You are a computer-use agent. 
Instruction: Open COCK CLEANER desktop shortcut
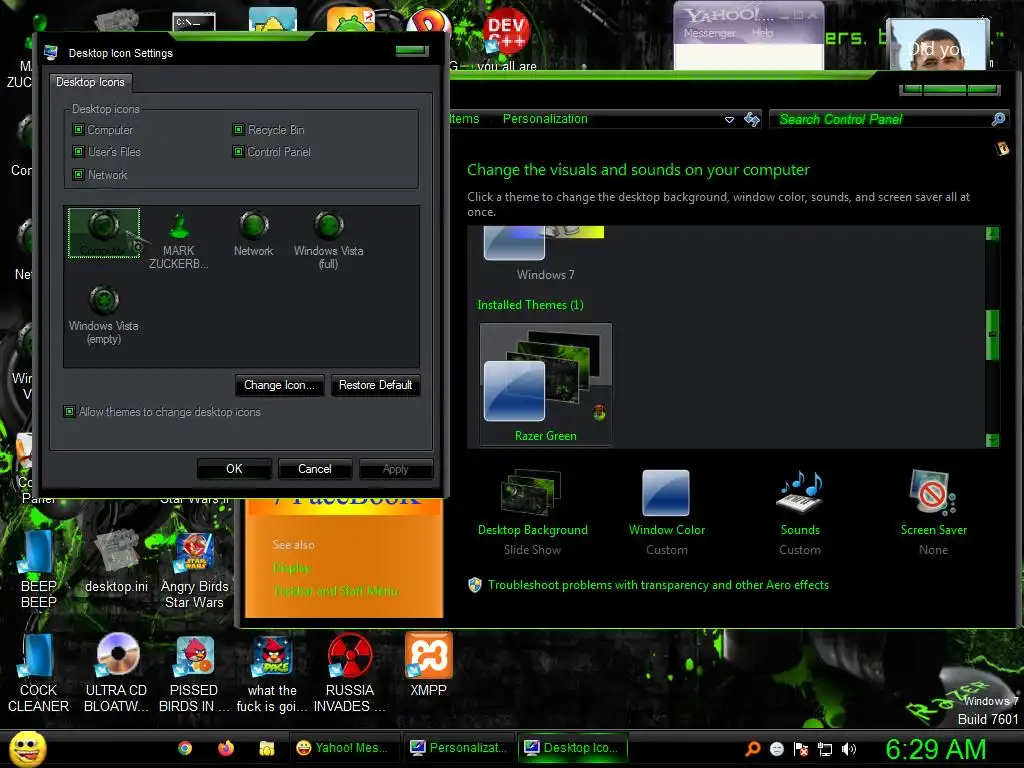(x=38, y=673)
